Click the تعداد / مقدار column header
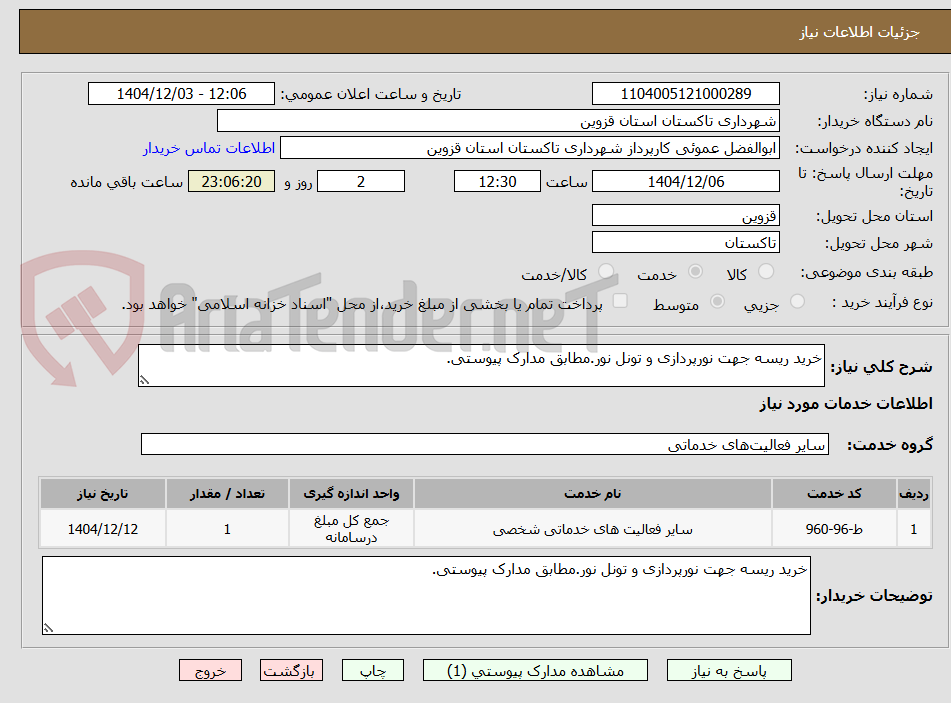Screen dimensions: 951x703 (227, 494)
